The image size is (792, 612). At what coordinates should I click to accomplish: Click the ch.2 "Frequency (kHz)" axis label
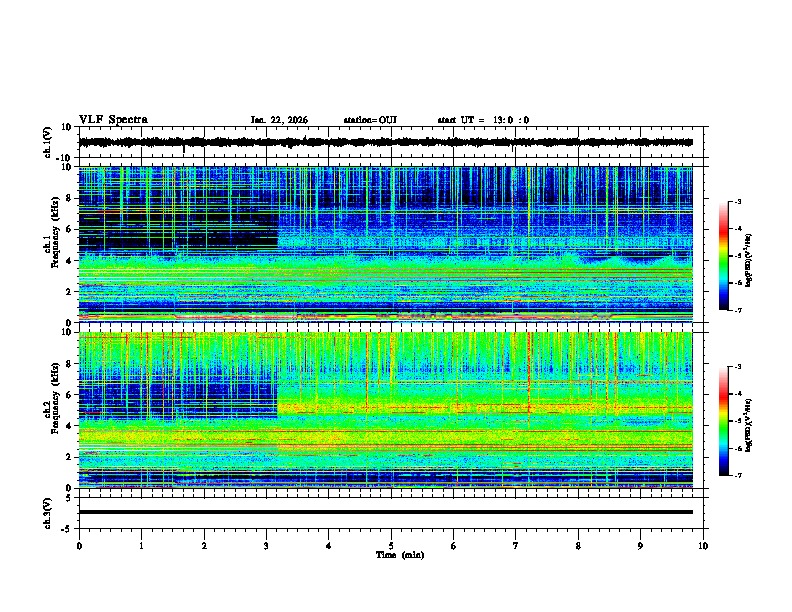pyautogui.click(x=55, y=398)
